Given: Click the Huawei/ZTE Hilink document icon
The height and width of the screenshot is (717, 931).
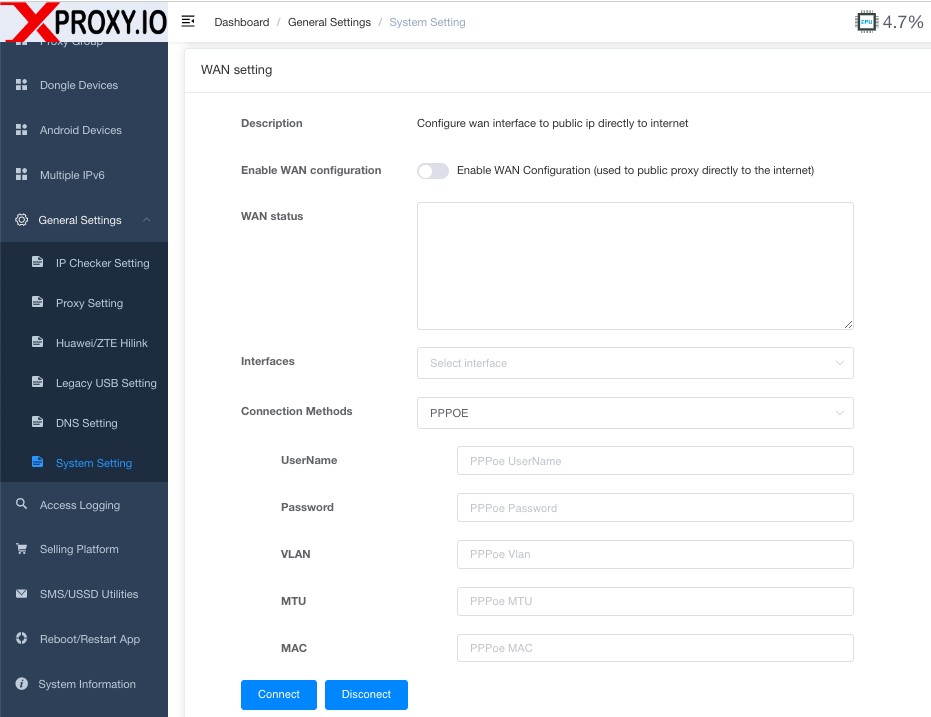Looking at the screenshot, I should pyautogui.click(x=37, y=342).
